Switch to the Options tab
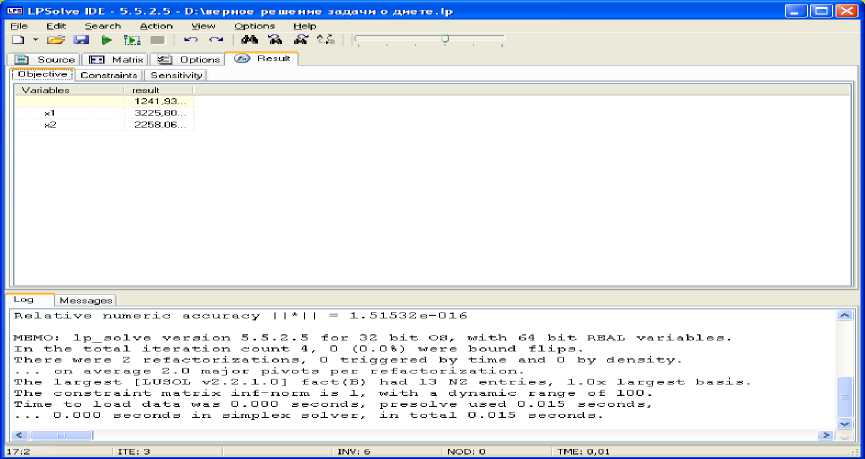Image resolution: width=865 pixels, height=459 pixels. pyautogui.click(x=188, y=60)
